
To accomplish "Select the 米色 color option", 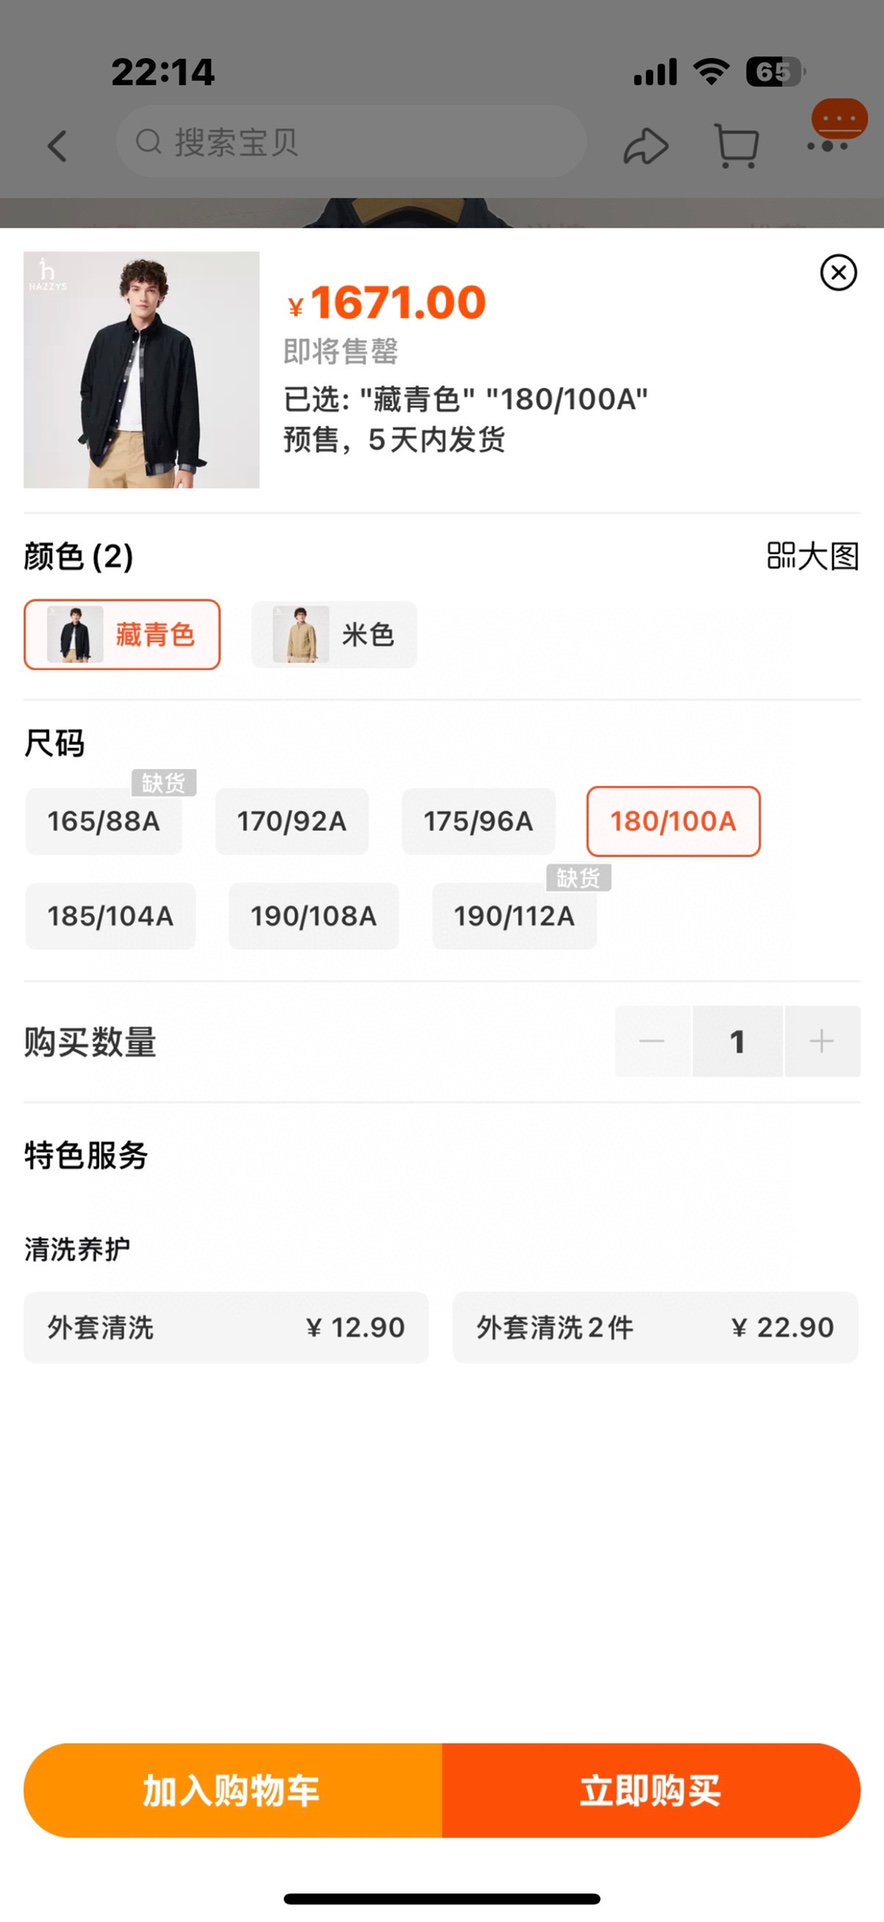I will [x=334, y=635].
